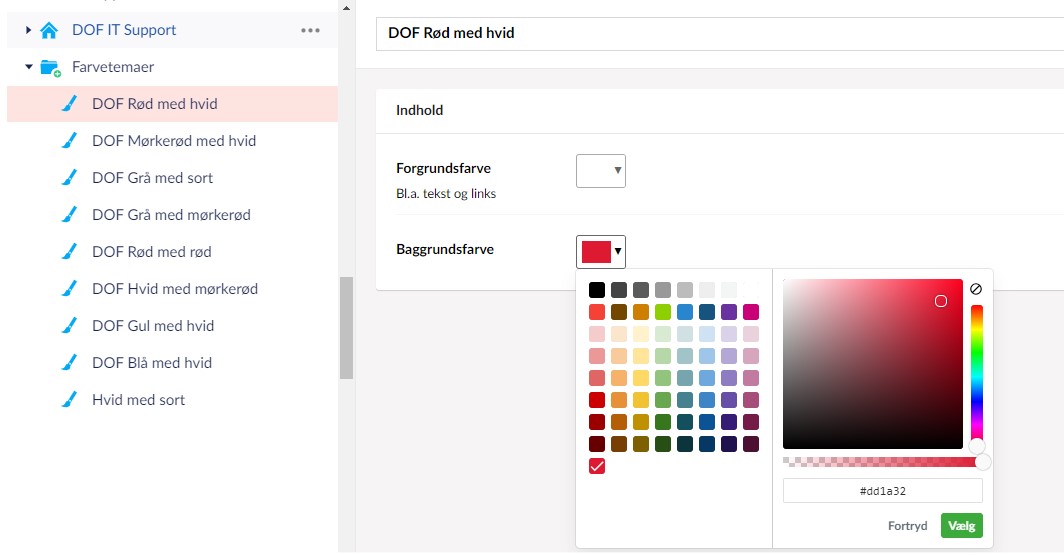
Task: Click the clear color (no color) icon
Action: point(976,289)
